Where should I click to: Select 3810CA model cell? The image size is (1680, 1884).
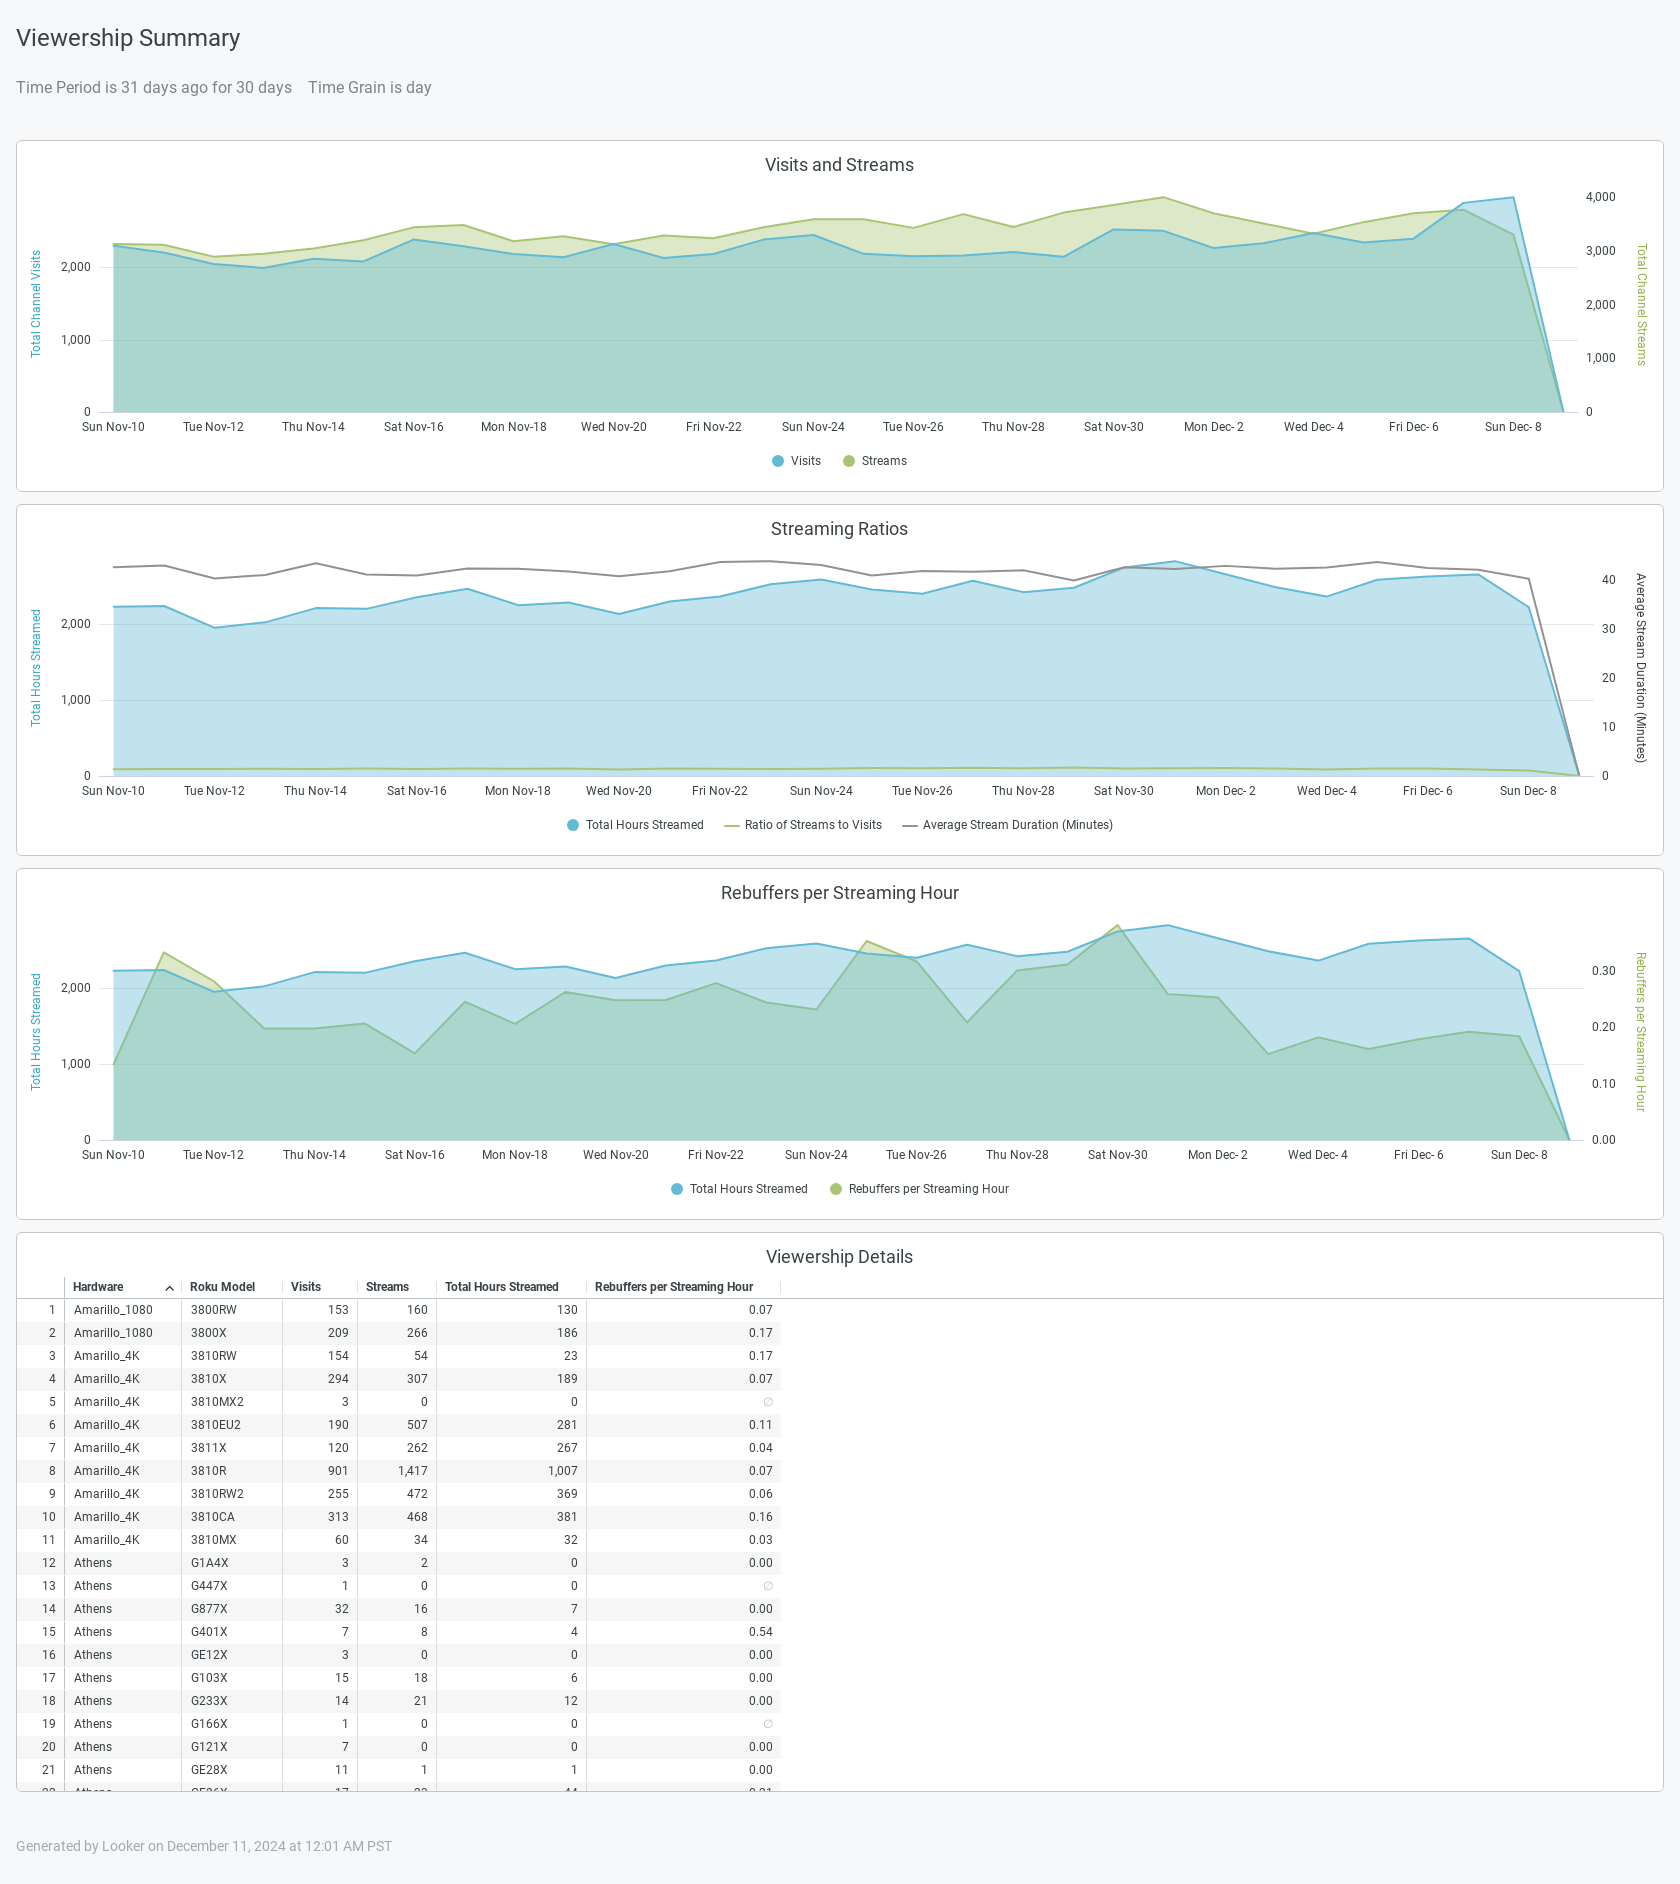[213, 1517]
